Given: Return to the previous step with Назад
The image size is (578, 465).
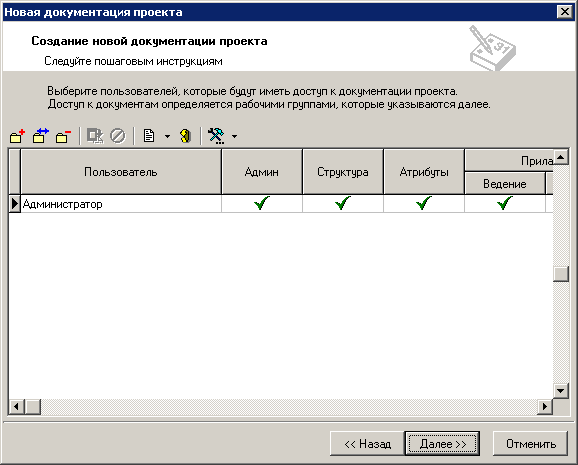Looking at the screenshot, I should [x=368, y=444].
